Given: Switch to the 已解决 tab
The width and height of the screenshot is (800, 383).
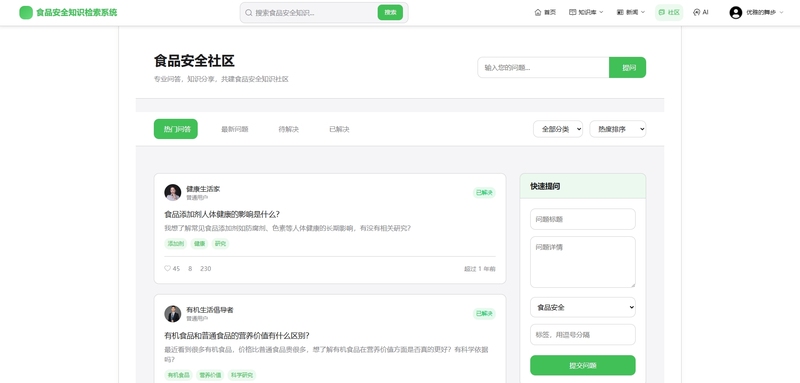Looking at the screenshot, I should 339,129.
